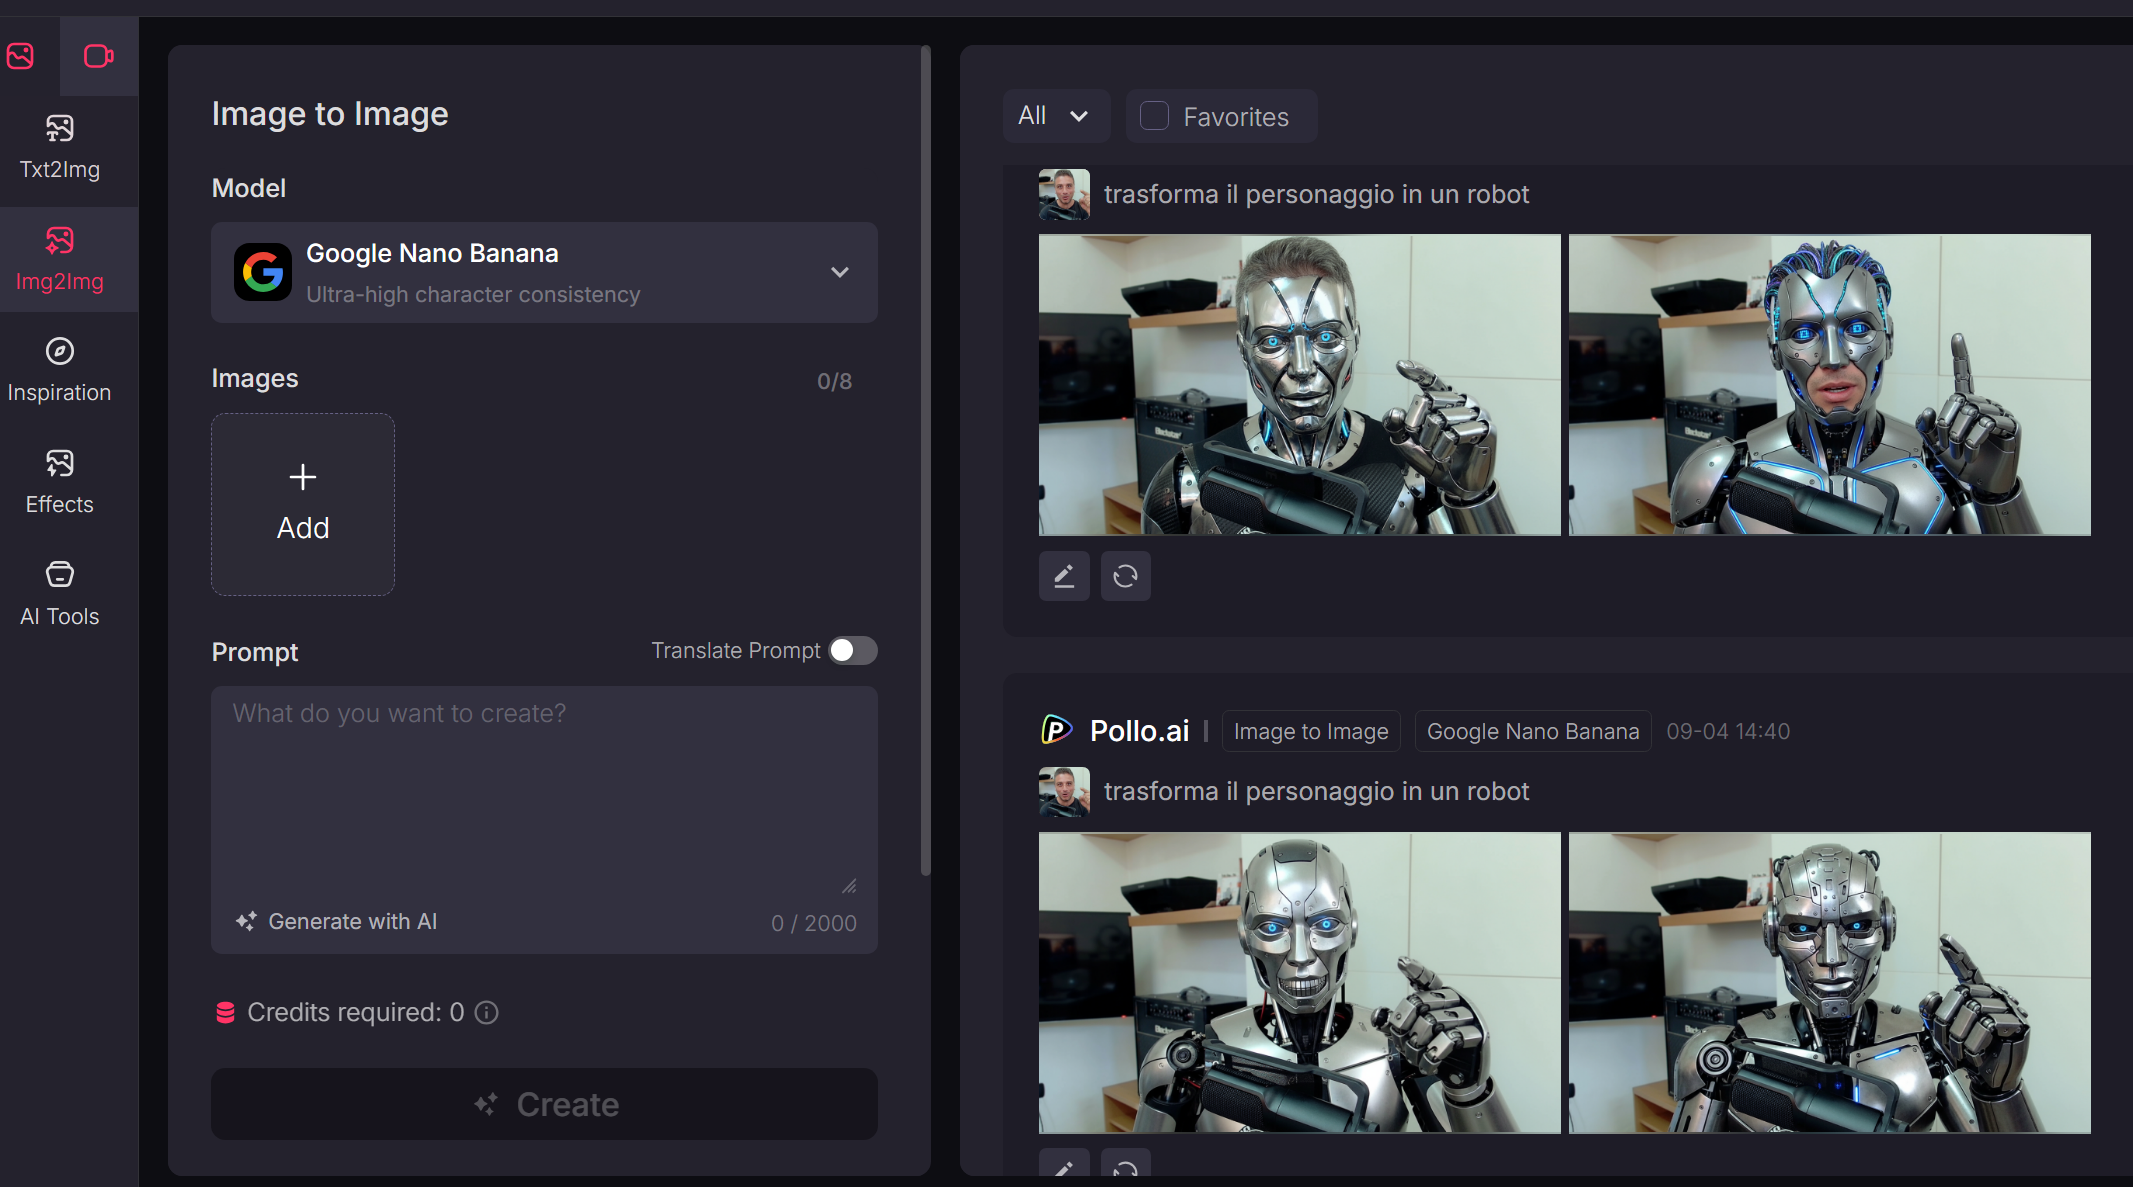Click the Pollo.ai logo icon
The height and width of the screenshot is (1187, 2133).
(x=1057, y=730)
